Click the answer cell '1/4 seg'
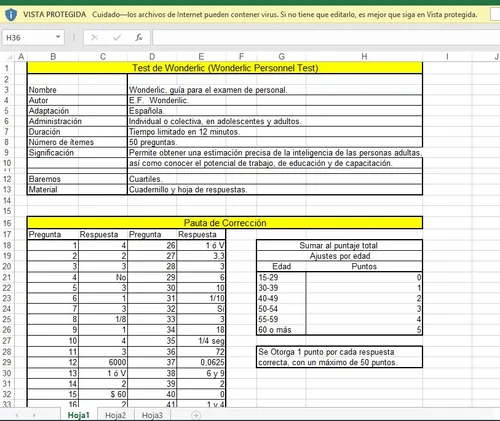 (201, 341)
